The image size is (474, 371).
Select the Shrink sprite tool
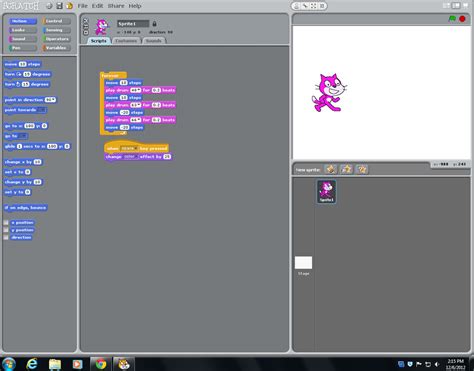tap(322, 6)
